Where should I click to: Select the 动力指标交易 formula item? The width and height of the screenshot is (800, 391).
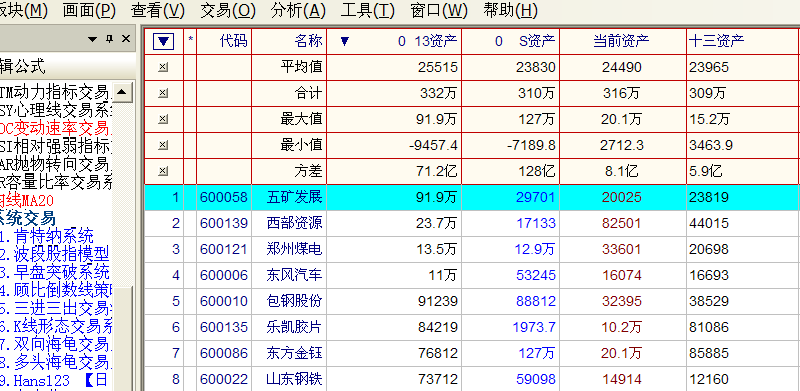click(56, 92)
